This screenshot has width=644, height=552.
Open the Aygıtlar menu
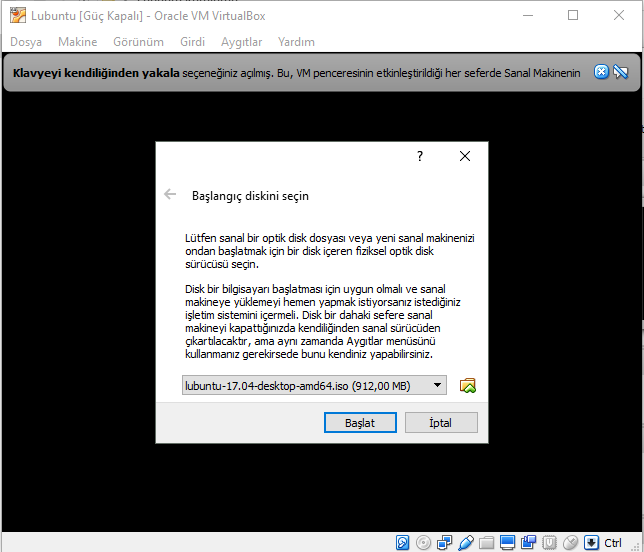coord(241,42)
